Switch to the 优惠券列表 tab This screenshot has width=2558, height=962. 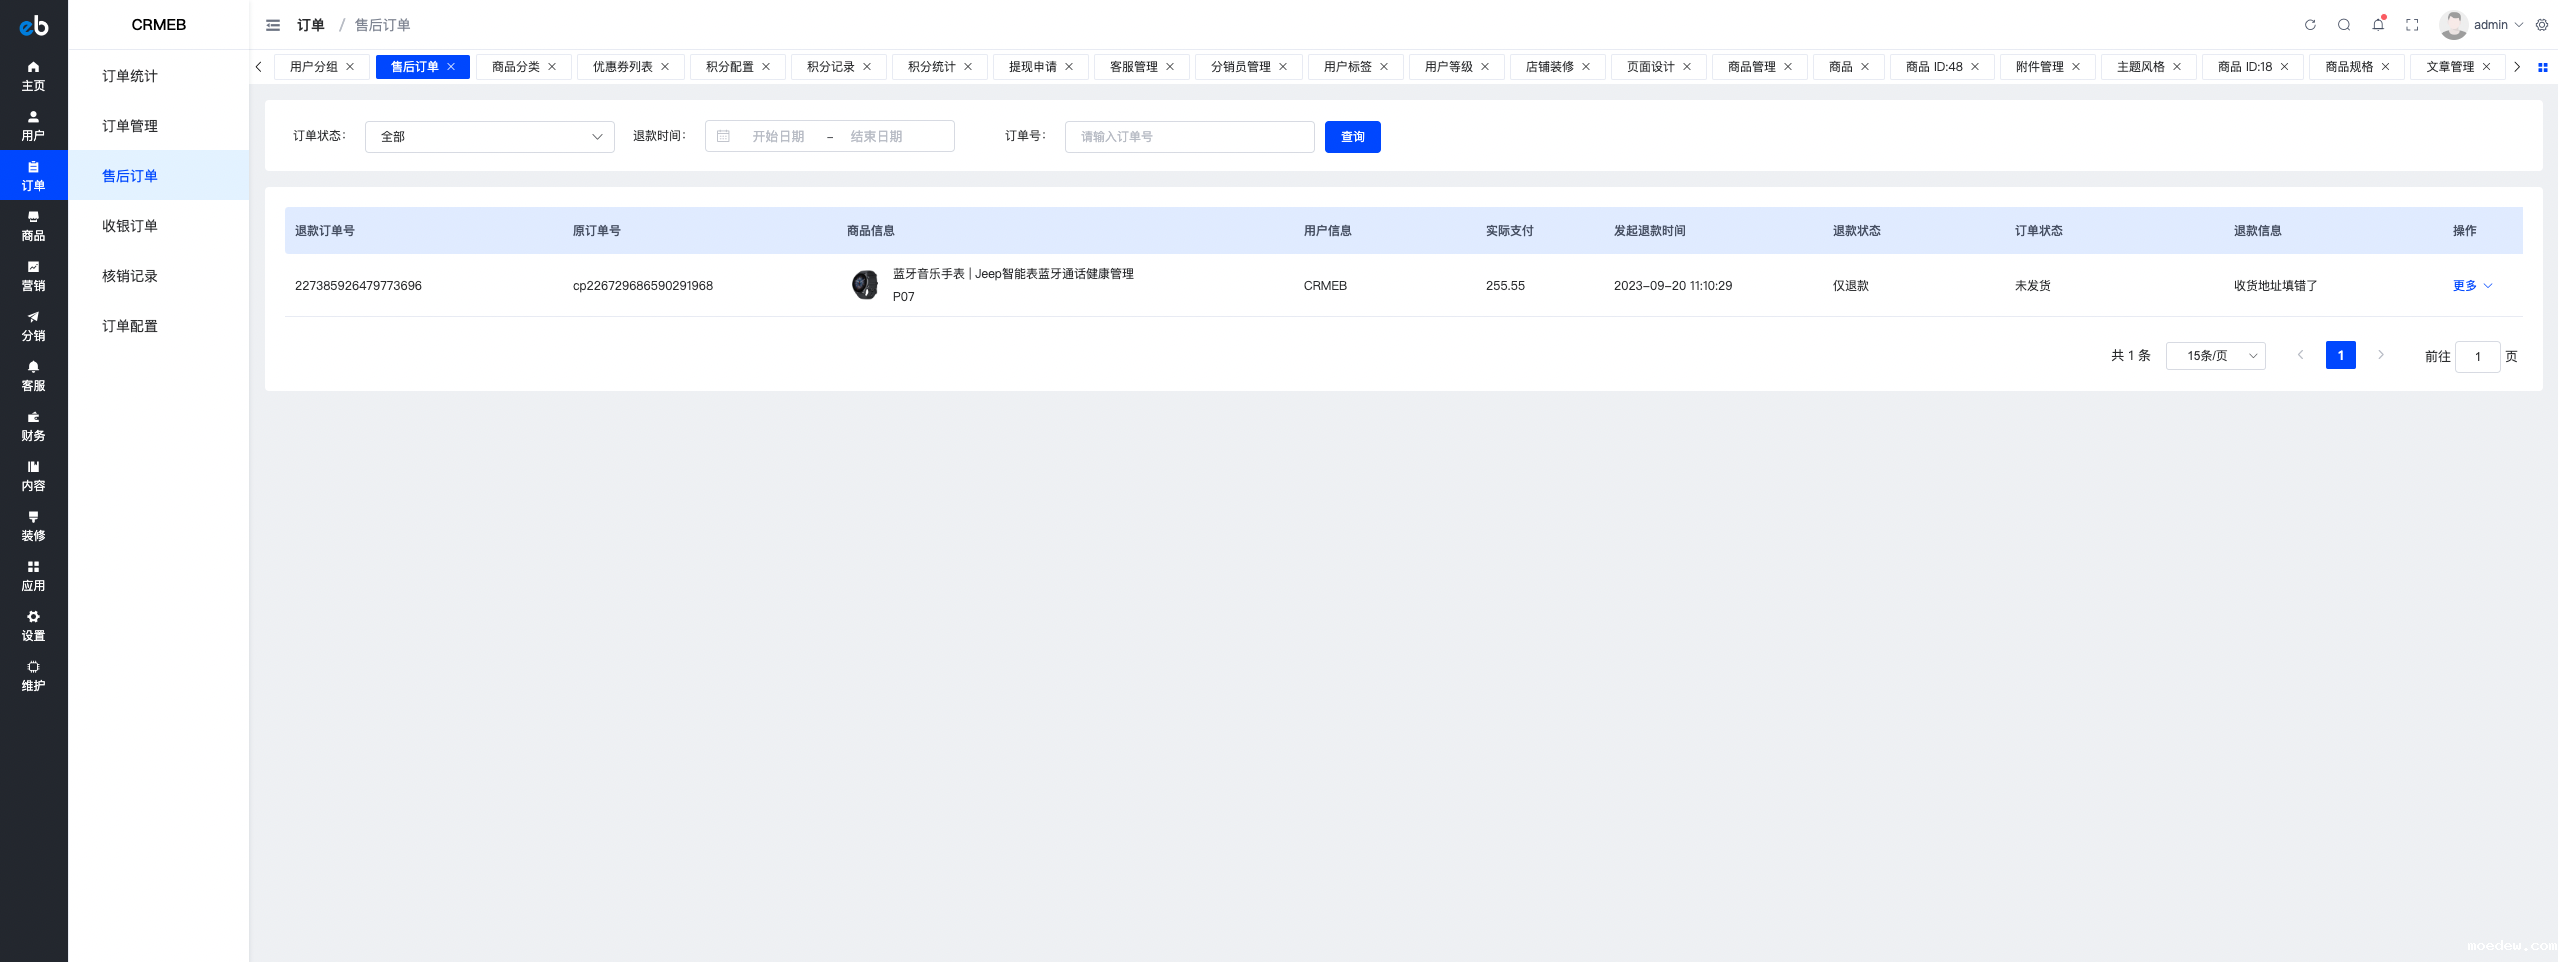(622, 67)
